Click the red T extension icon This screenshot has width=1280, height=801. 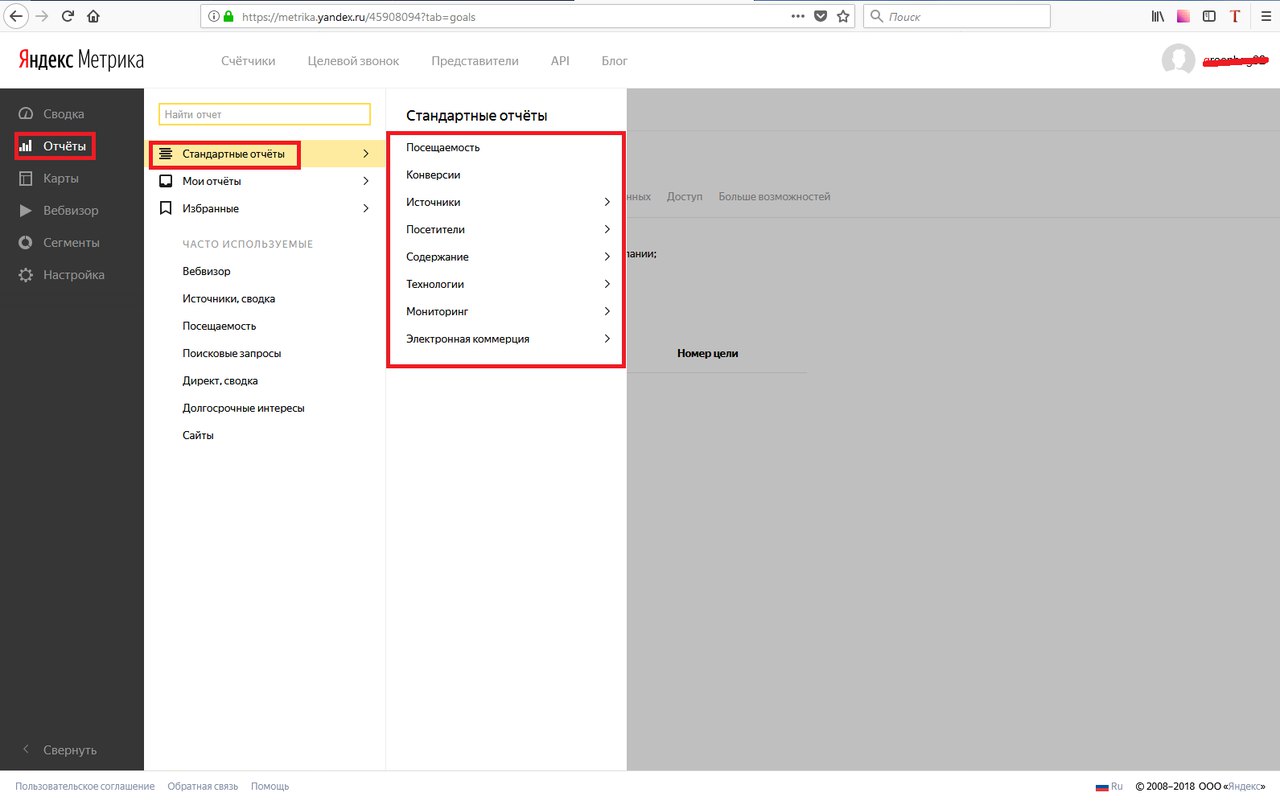click(x=1235, y=16)
